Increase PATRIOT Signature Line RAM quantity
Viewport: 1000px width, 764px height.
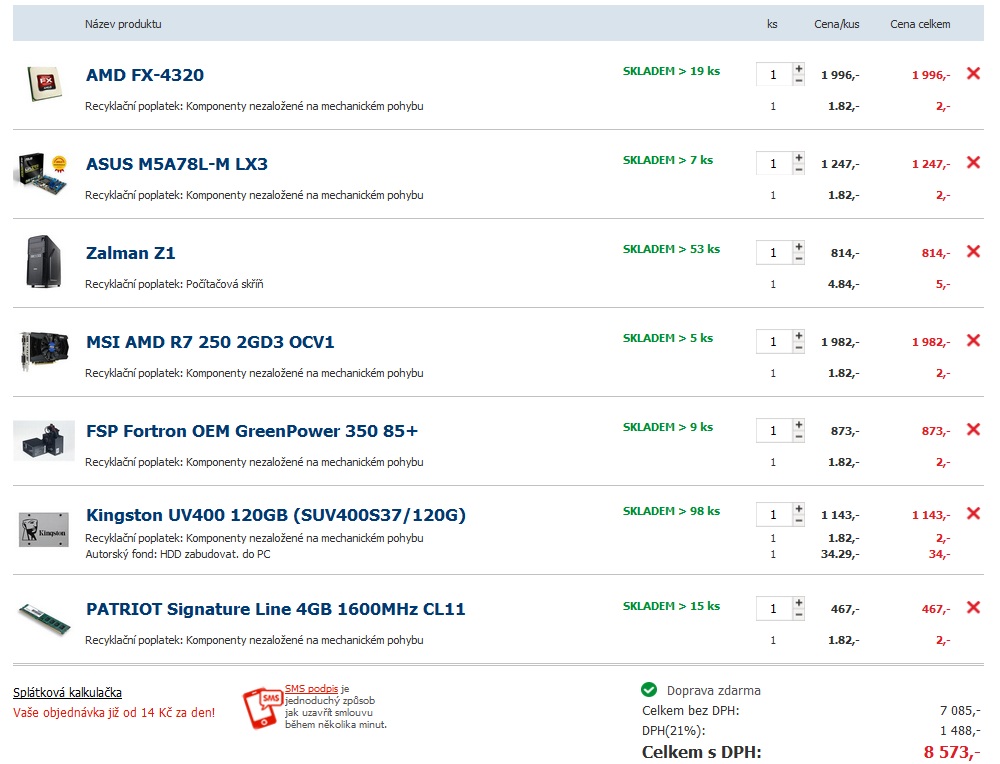pos(798,603)
